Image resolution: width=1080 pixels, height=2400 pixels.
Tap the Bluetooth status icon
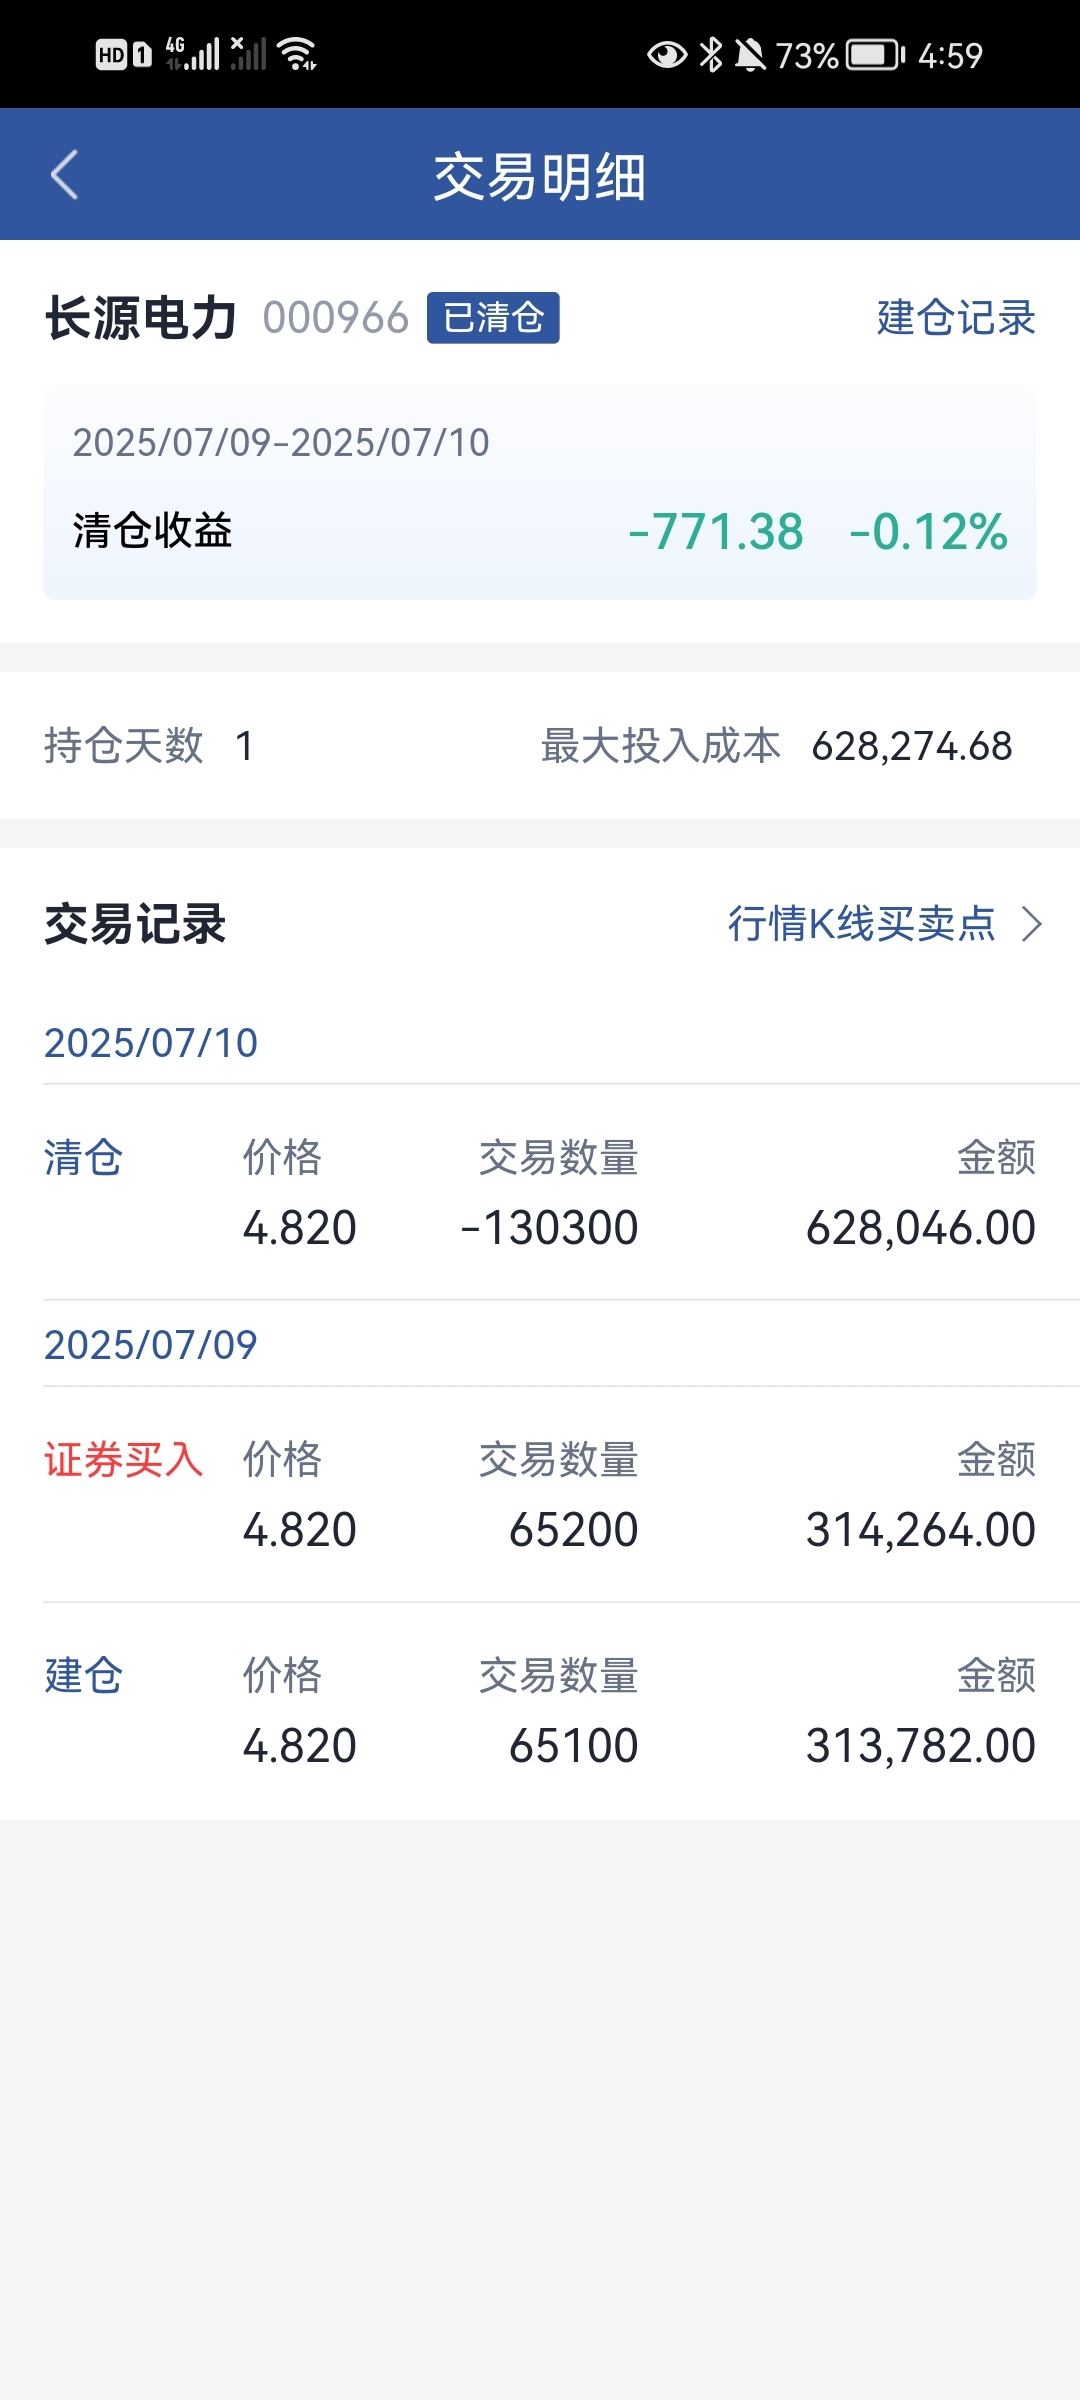coord(711,55)
